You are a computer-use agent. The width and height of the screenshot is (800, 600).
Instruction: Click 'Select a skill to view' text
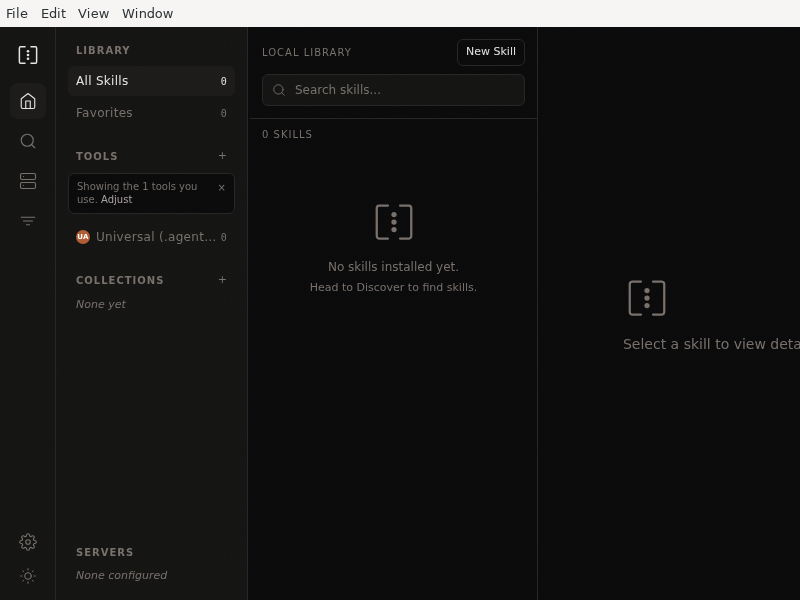coord(711,344)
